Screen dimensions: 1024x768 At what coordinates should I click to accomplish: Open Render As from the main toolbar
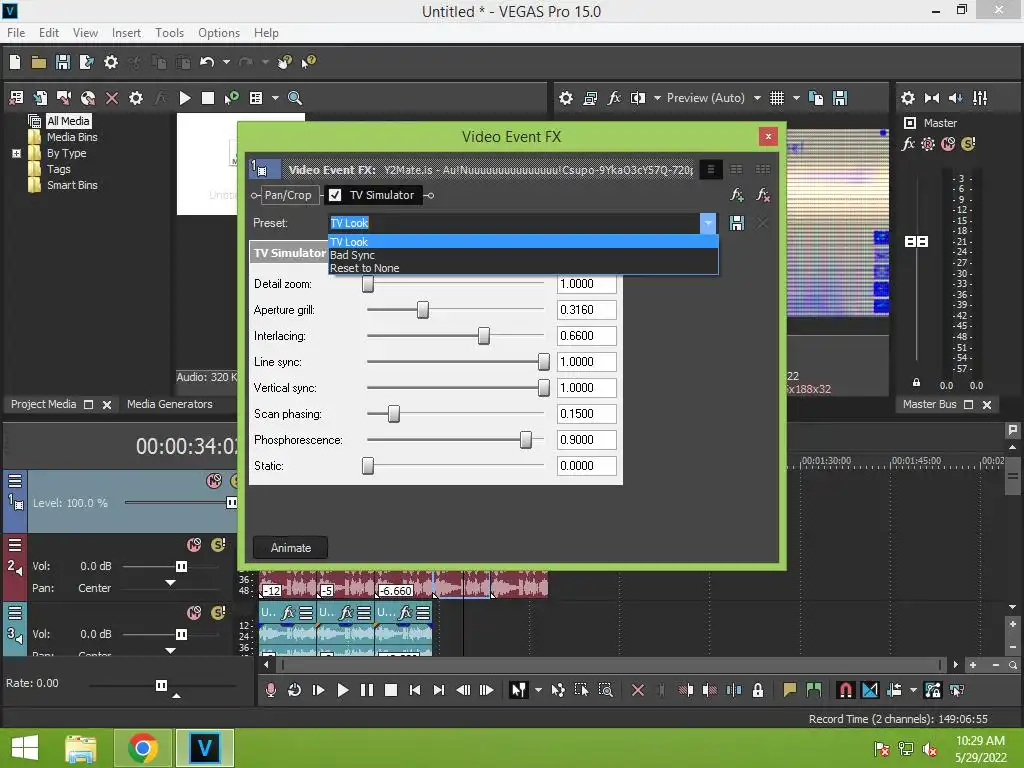click(87, 62)
